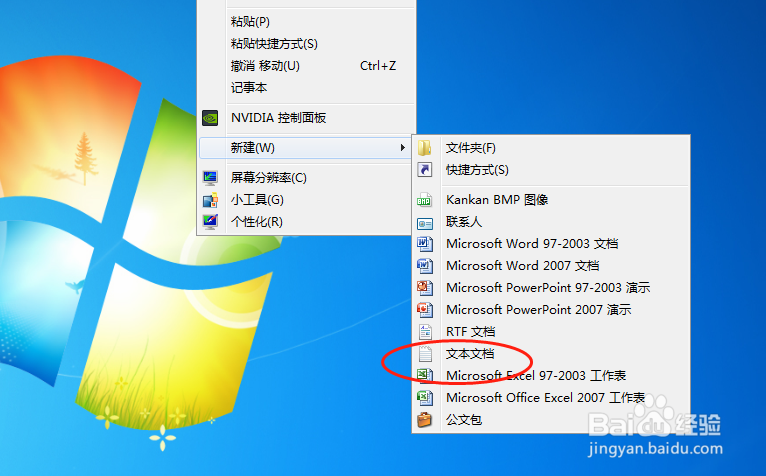Click the folder icon beside 文件夹(F)
Viewport: 766px width, 476px height.
[x=425, y=148]
